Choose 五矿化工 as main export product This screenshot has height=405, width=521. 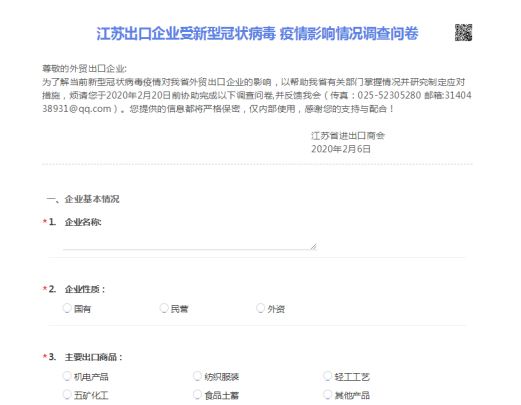(67, 395)
